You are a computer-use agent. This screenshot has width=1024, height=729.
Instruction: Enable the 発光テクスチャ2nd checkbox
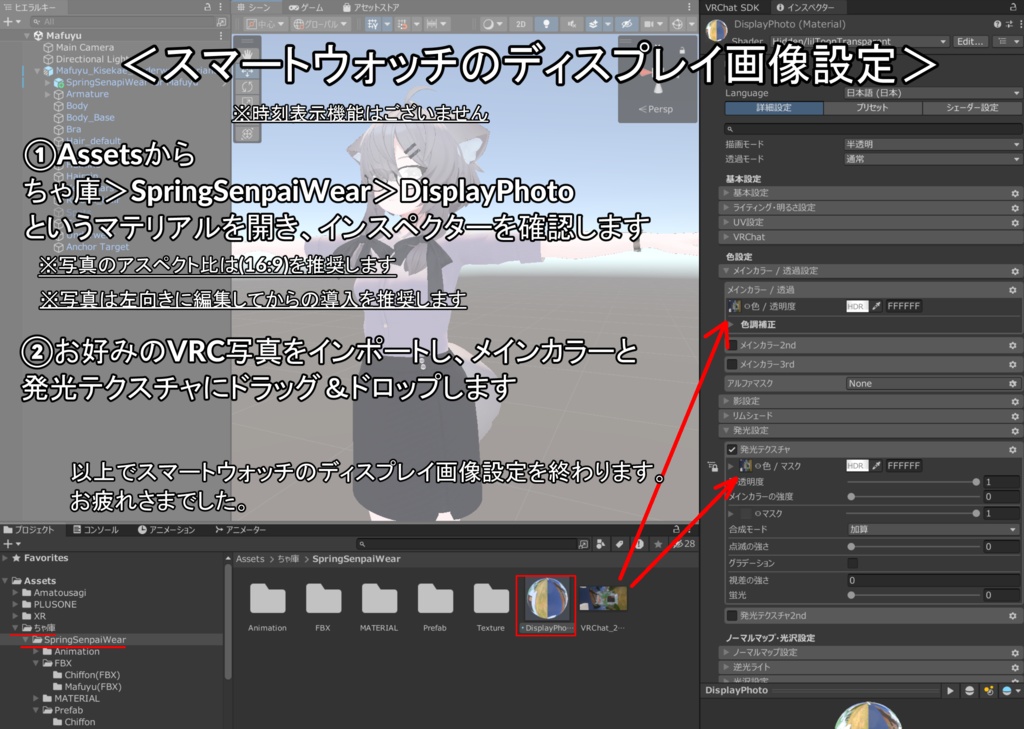732,615
